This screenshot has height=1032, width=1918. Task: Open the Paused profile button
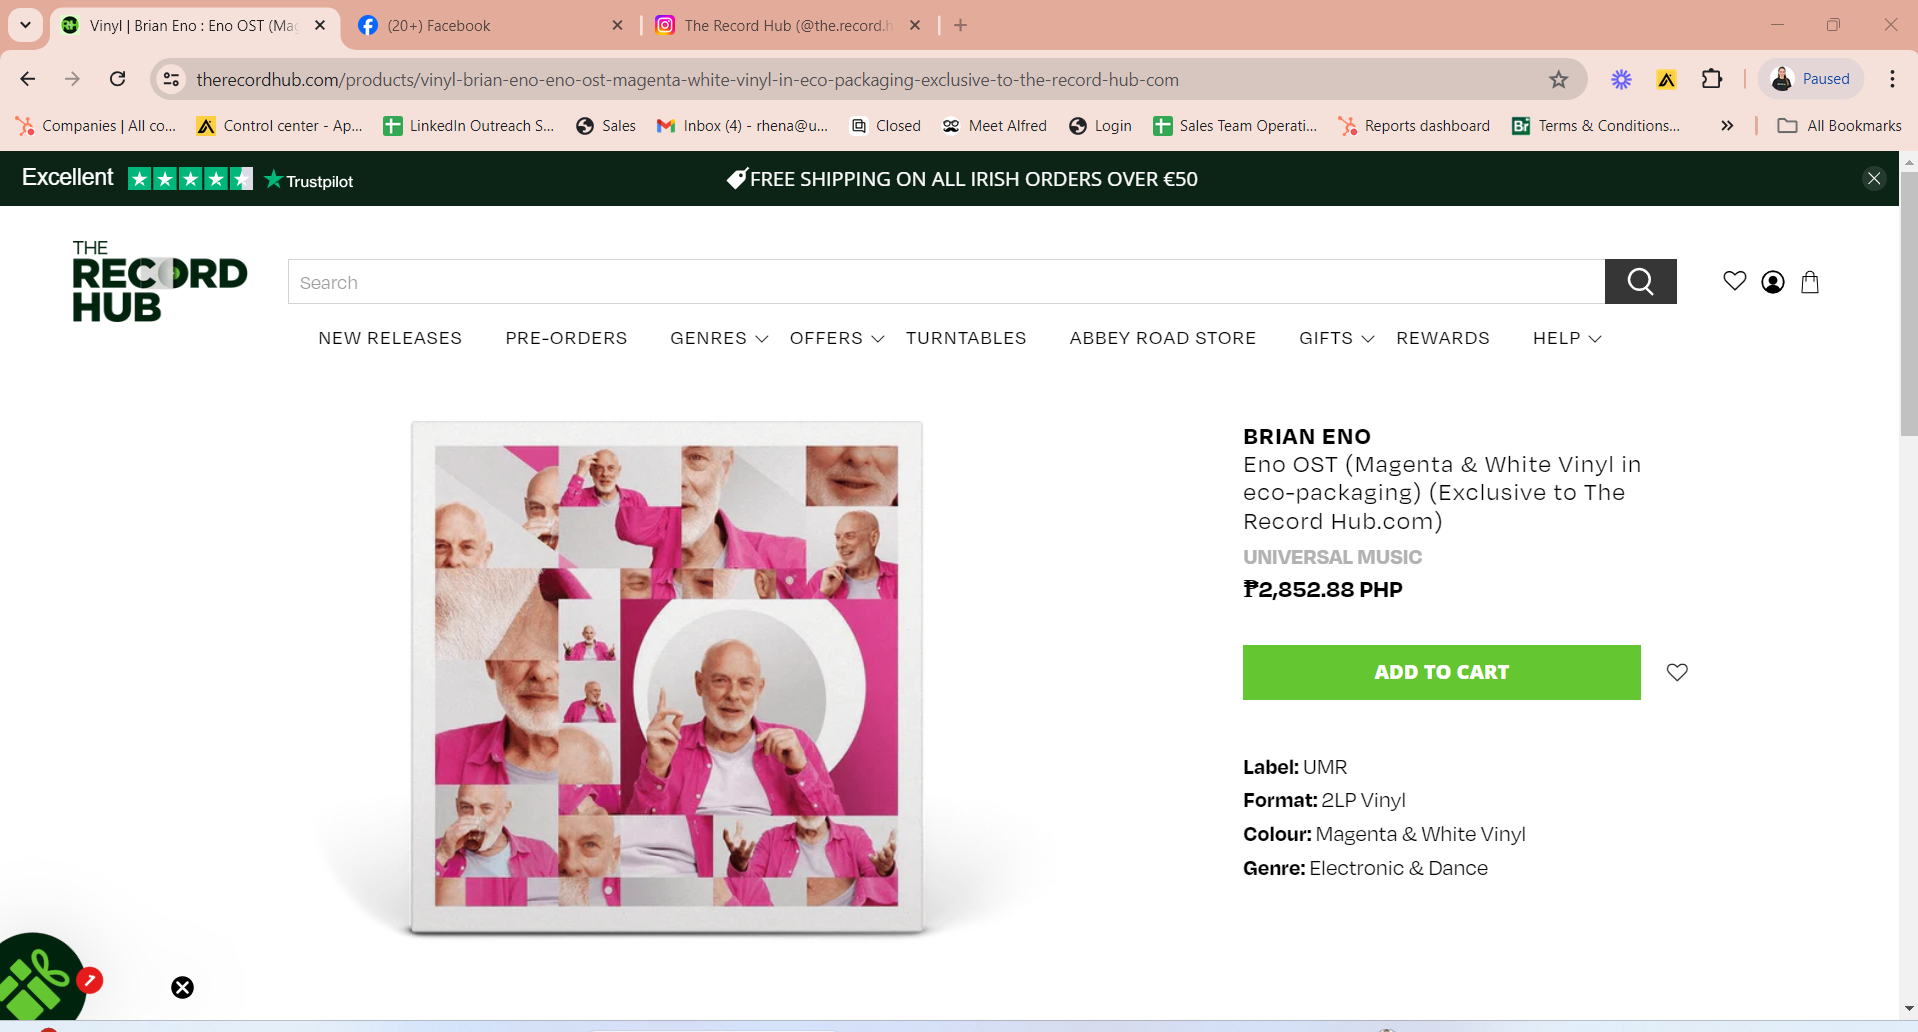1811,79
